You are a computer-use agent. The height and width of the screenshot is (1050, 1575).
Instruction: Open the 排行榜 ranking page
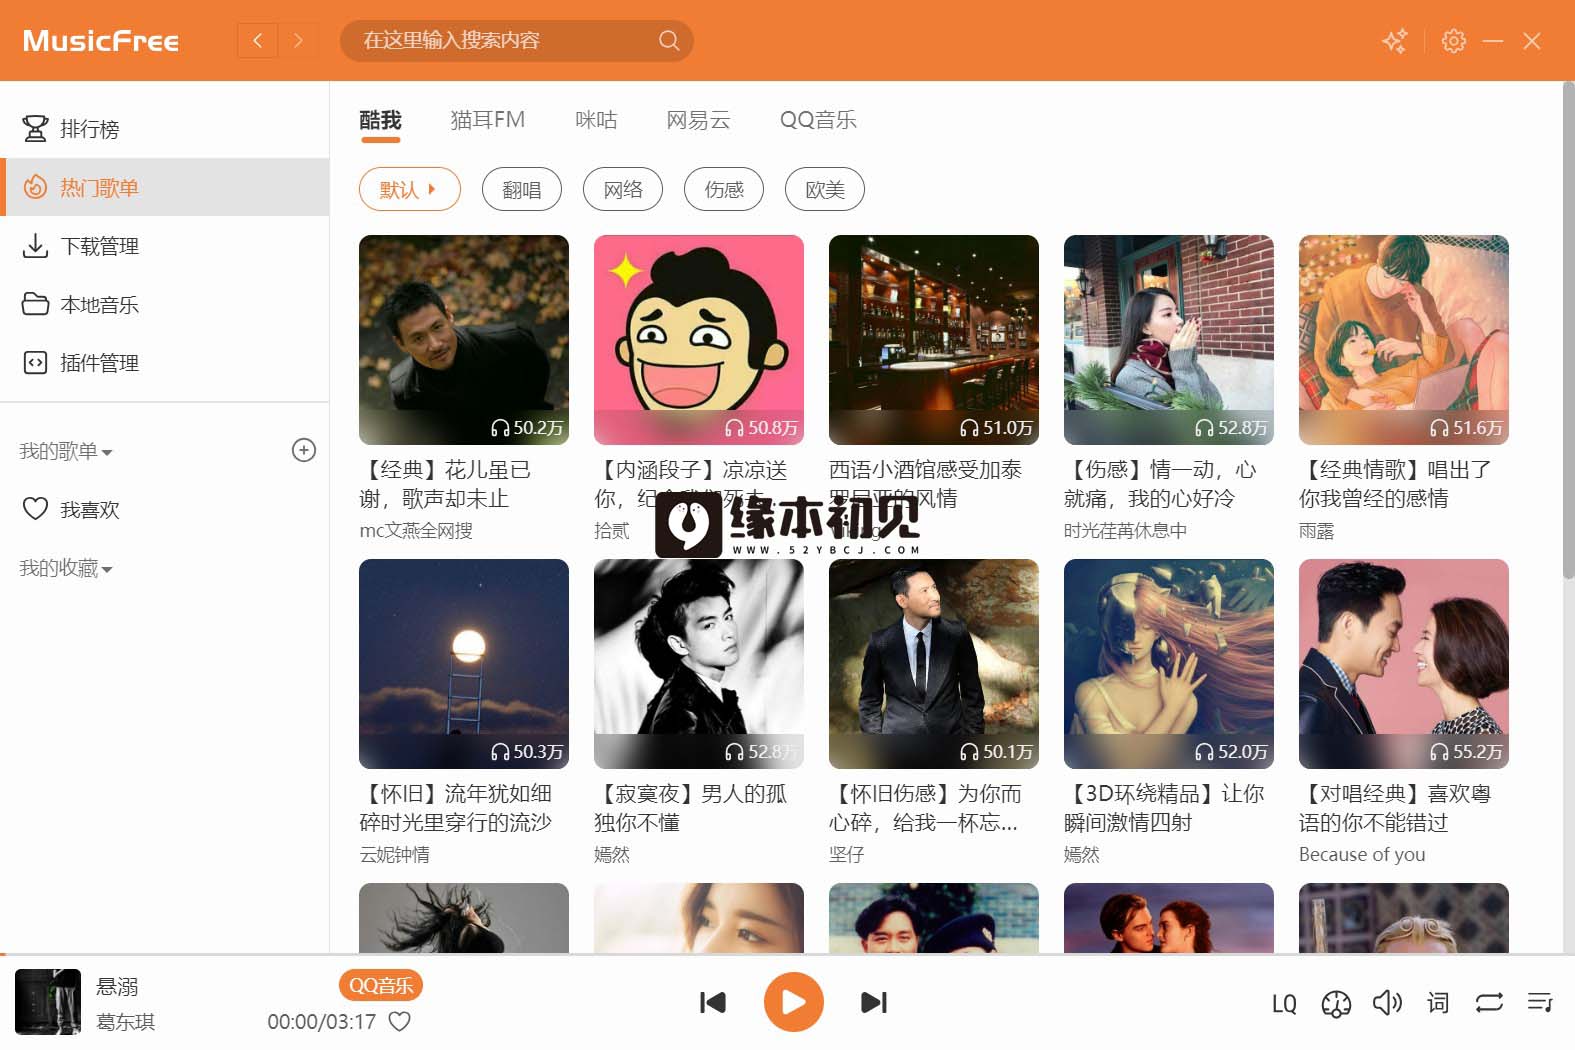(164, 129)
